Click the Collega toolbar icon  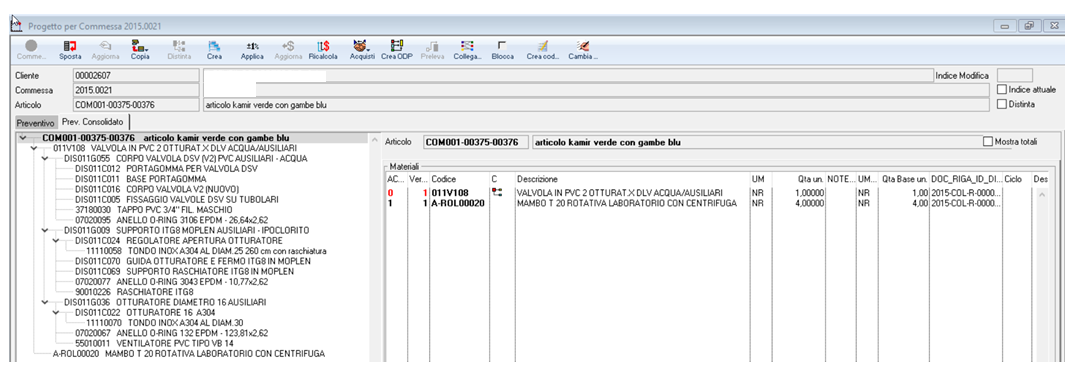[468, 46]
